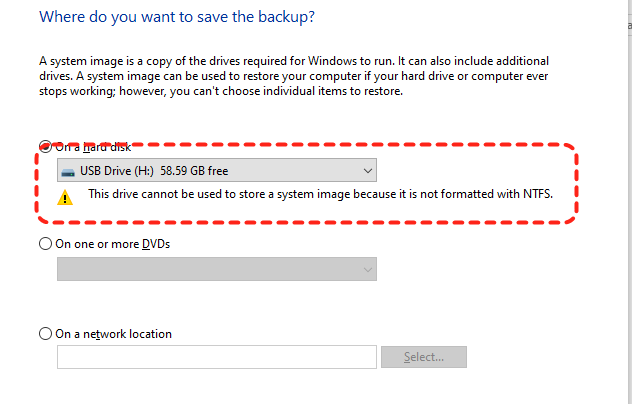Click inside the network location text field
This screenshot has width=632, height=404.
click(x=216, y=357)
